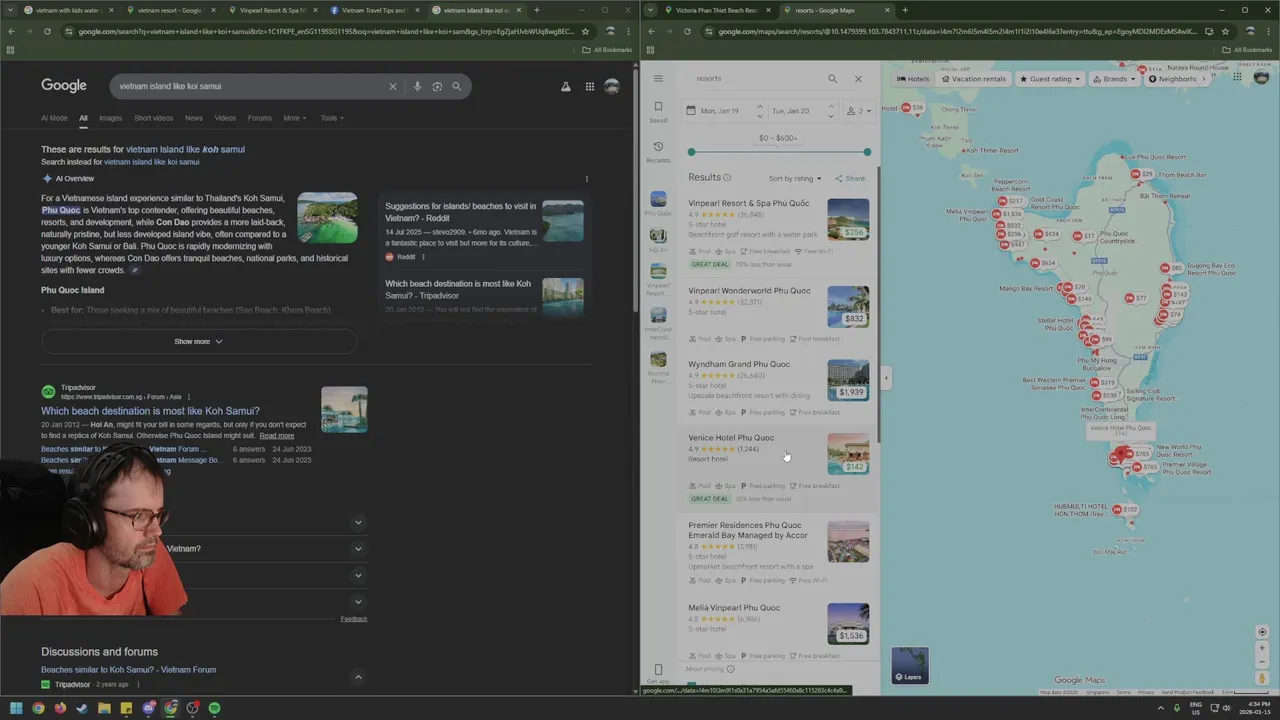Open new tab in Maps browser window
The width and height of the screenshot is (1280, 720).
point(905,10)
